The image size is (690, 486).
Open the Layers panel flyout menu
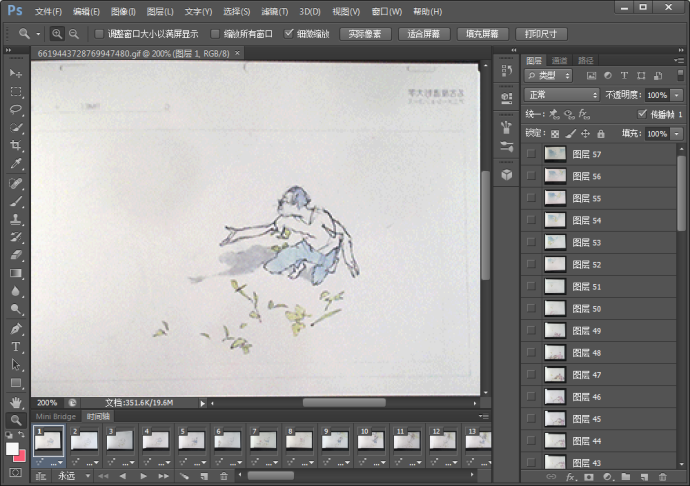(678, 60)
